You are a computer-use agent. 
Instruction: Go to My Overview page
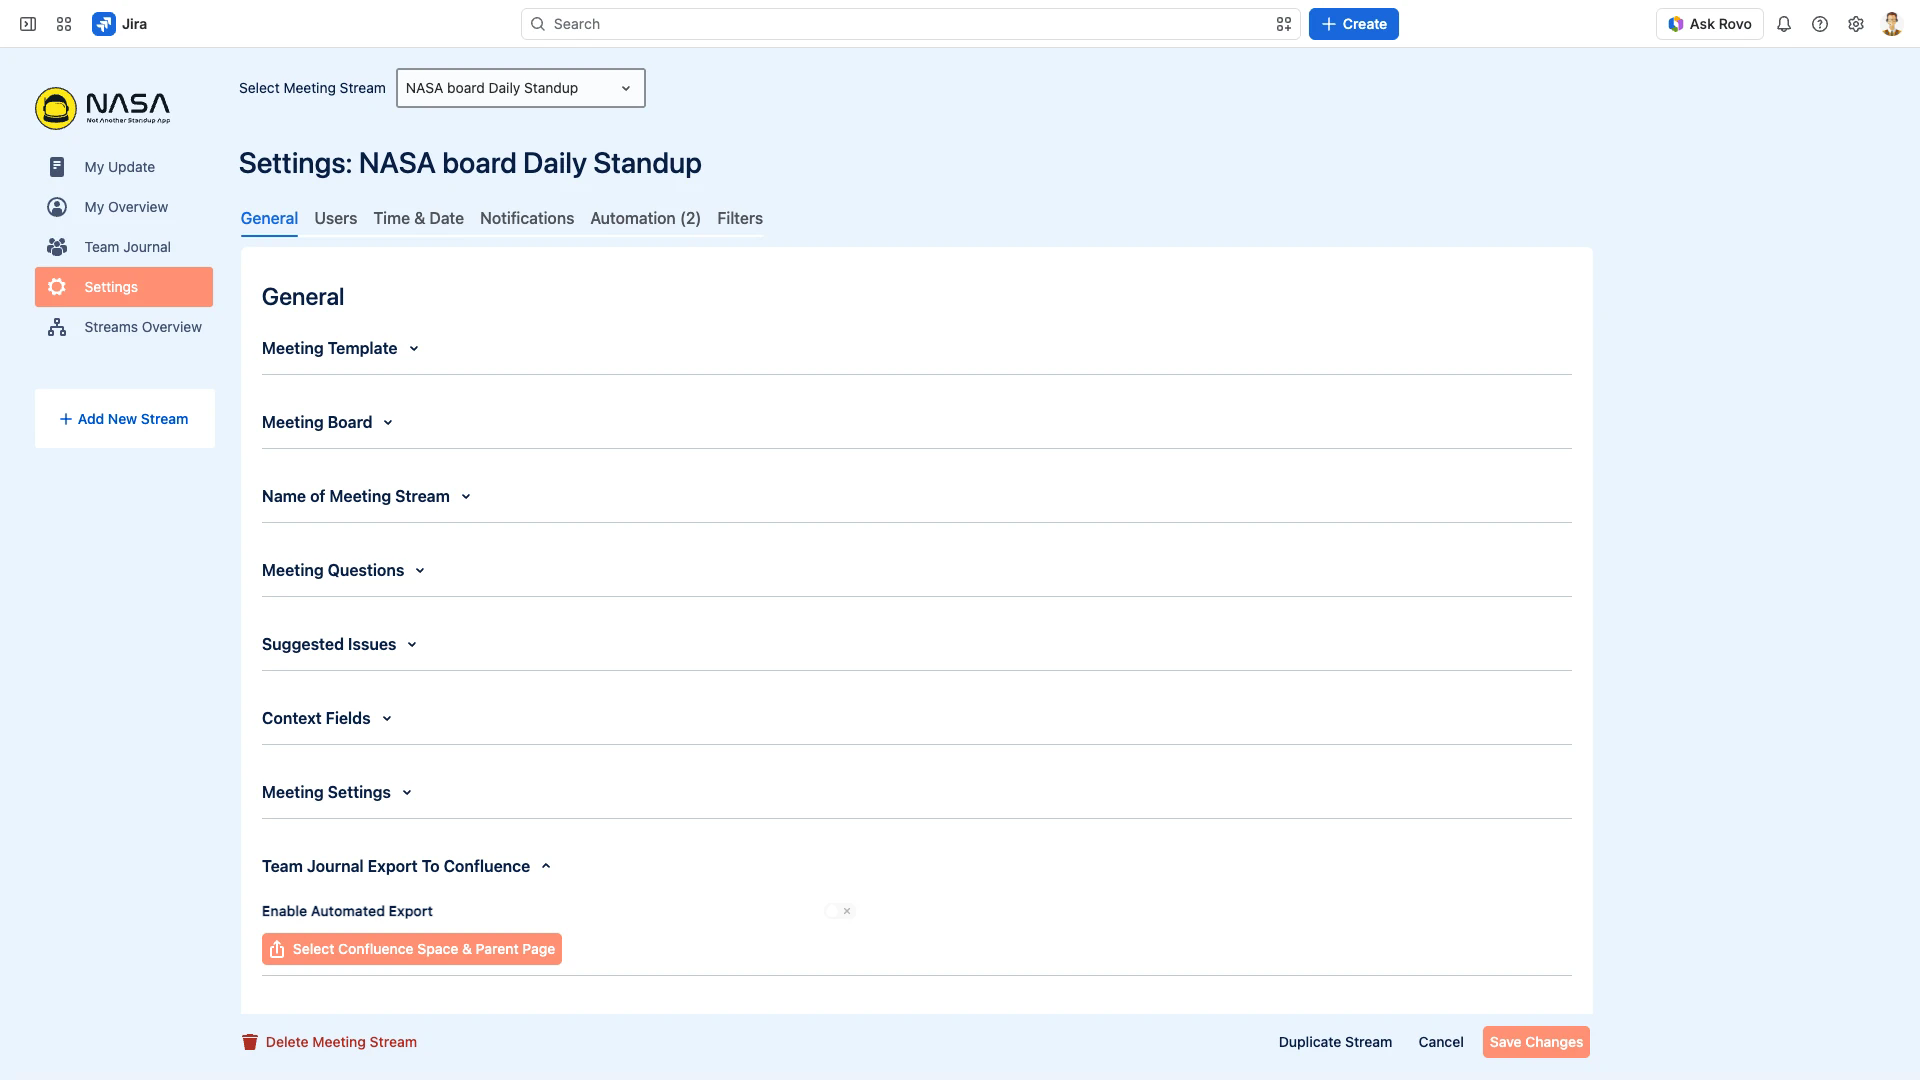(x=124, y=207)
